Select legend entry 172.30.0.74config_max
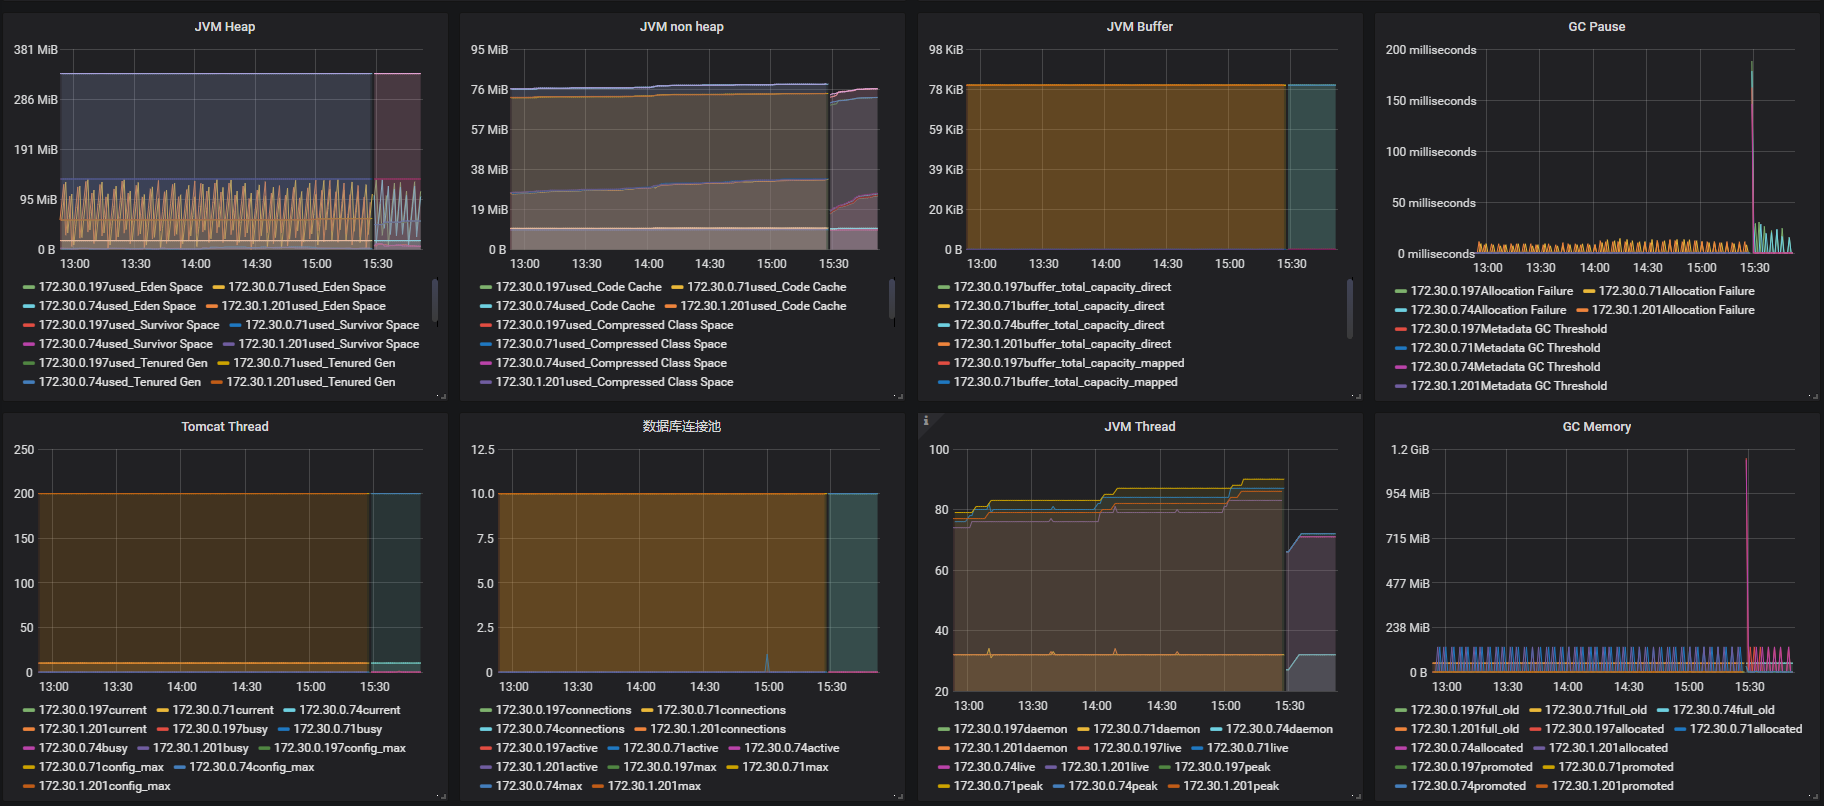Screen dimensions: 1824x806 [x=252, y=767]
